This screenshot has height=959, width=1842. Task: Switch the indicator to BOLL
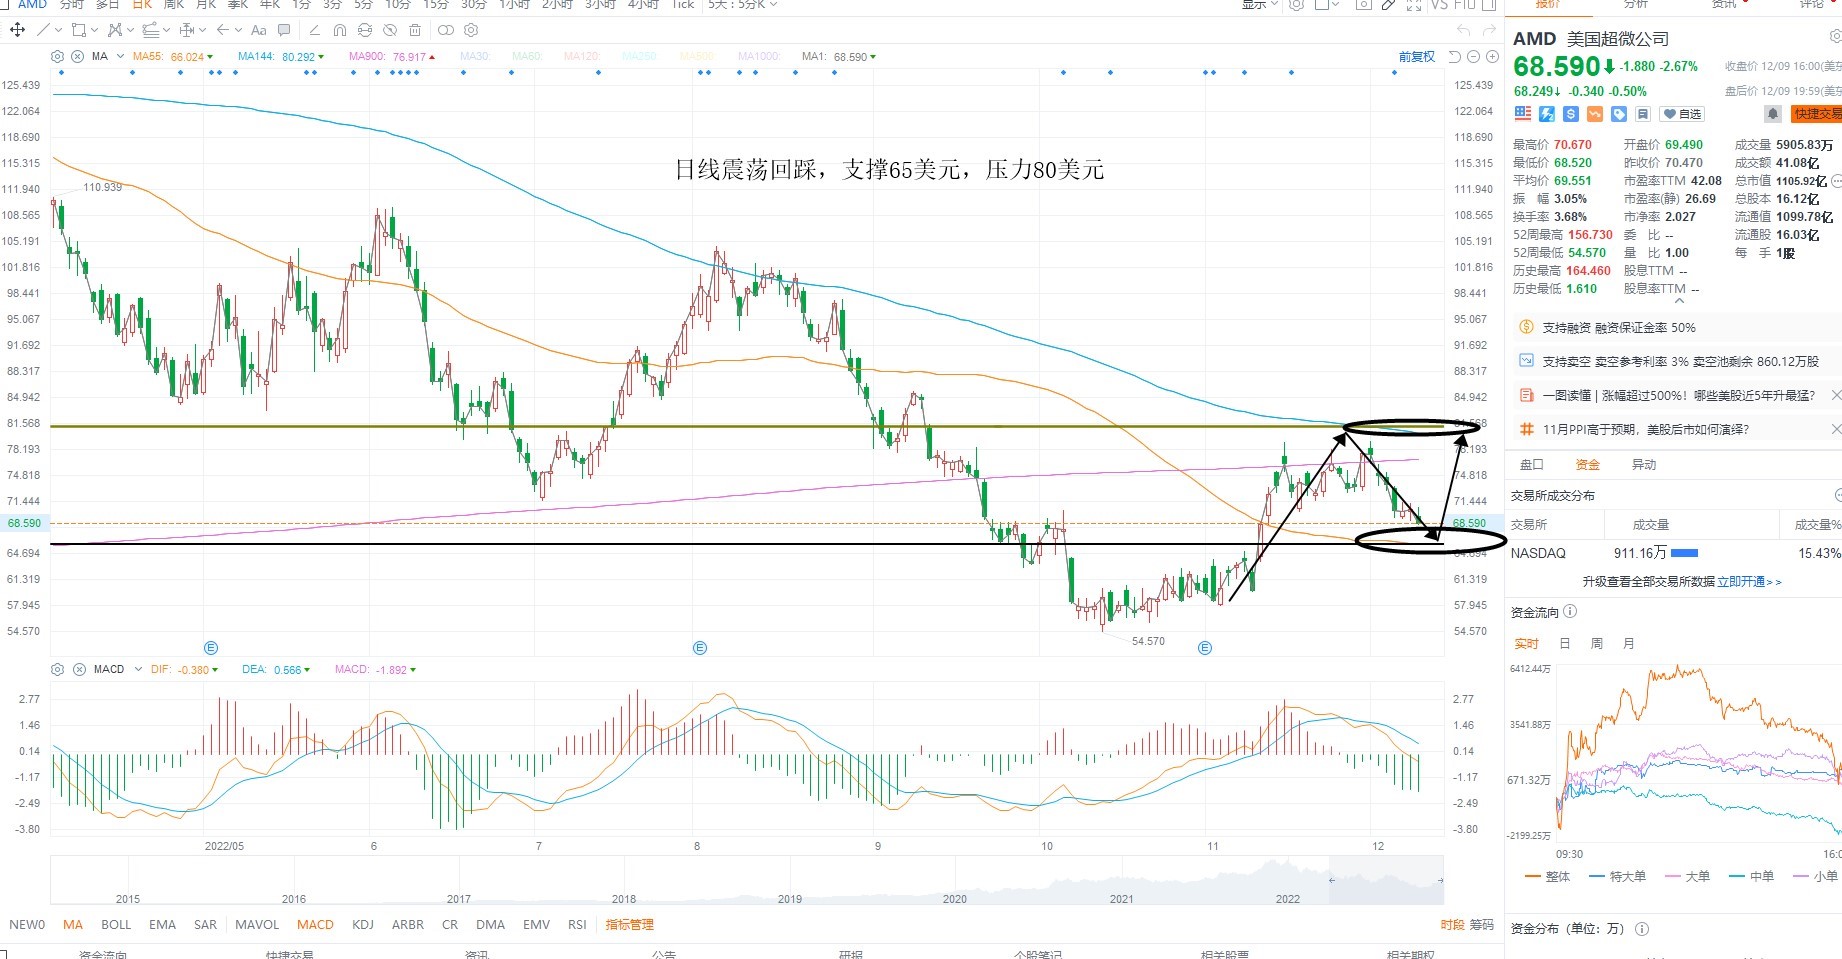(116, 924)
